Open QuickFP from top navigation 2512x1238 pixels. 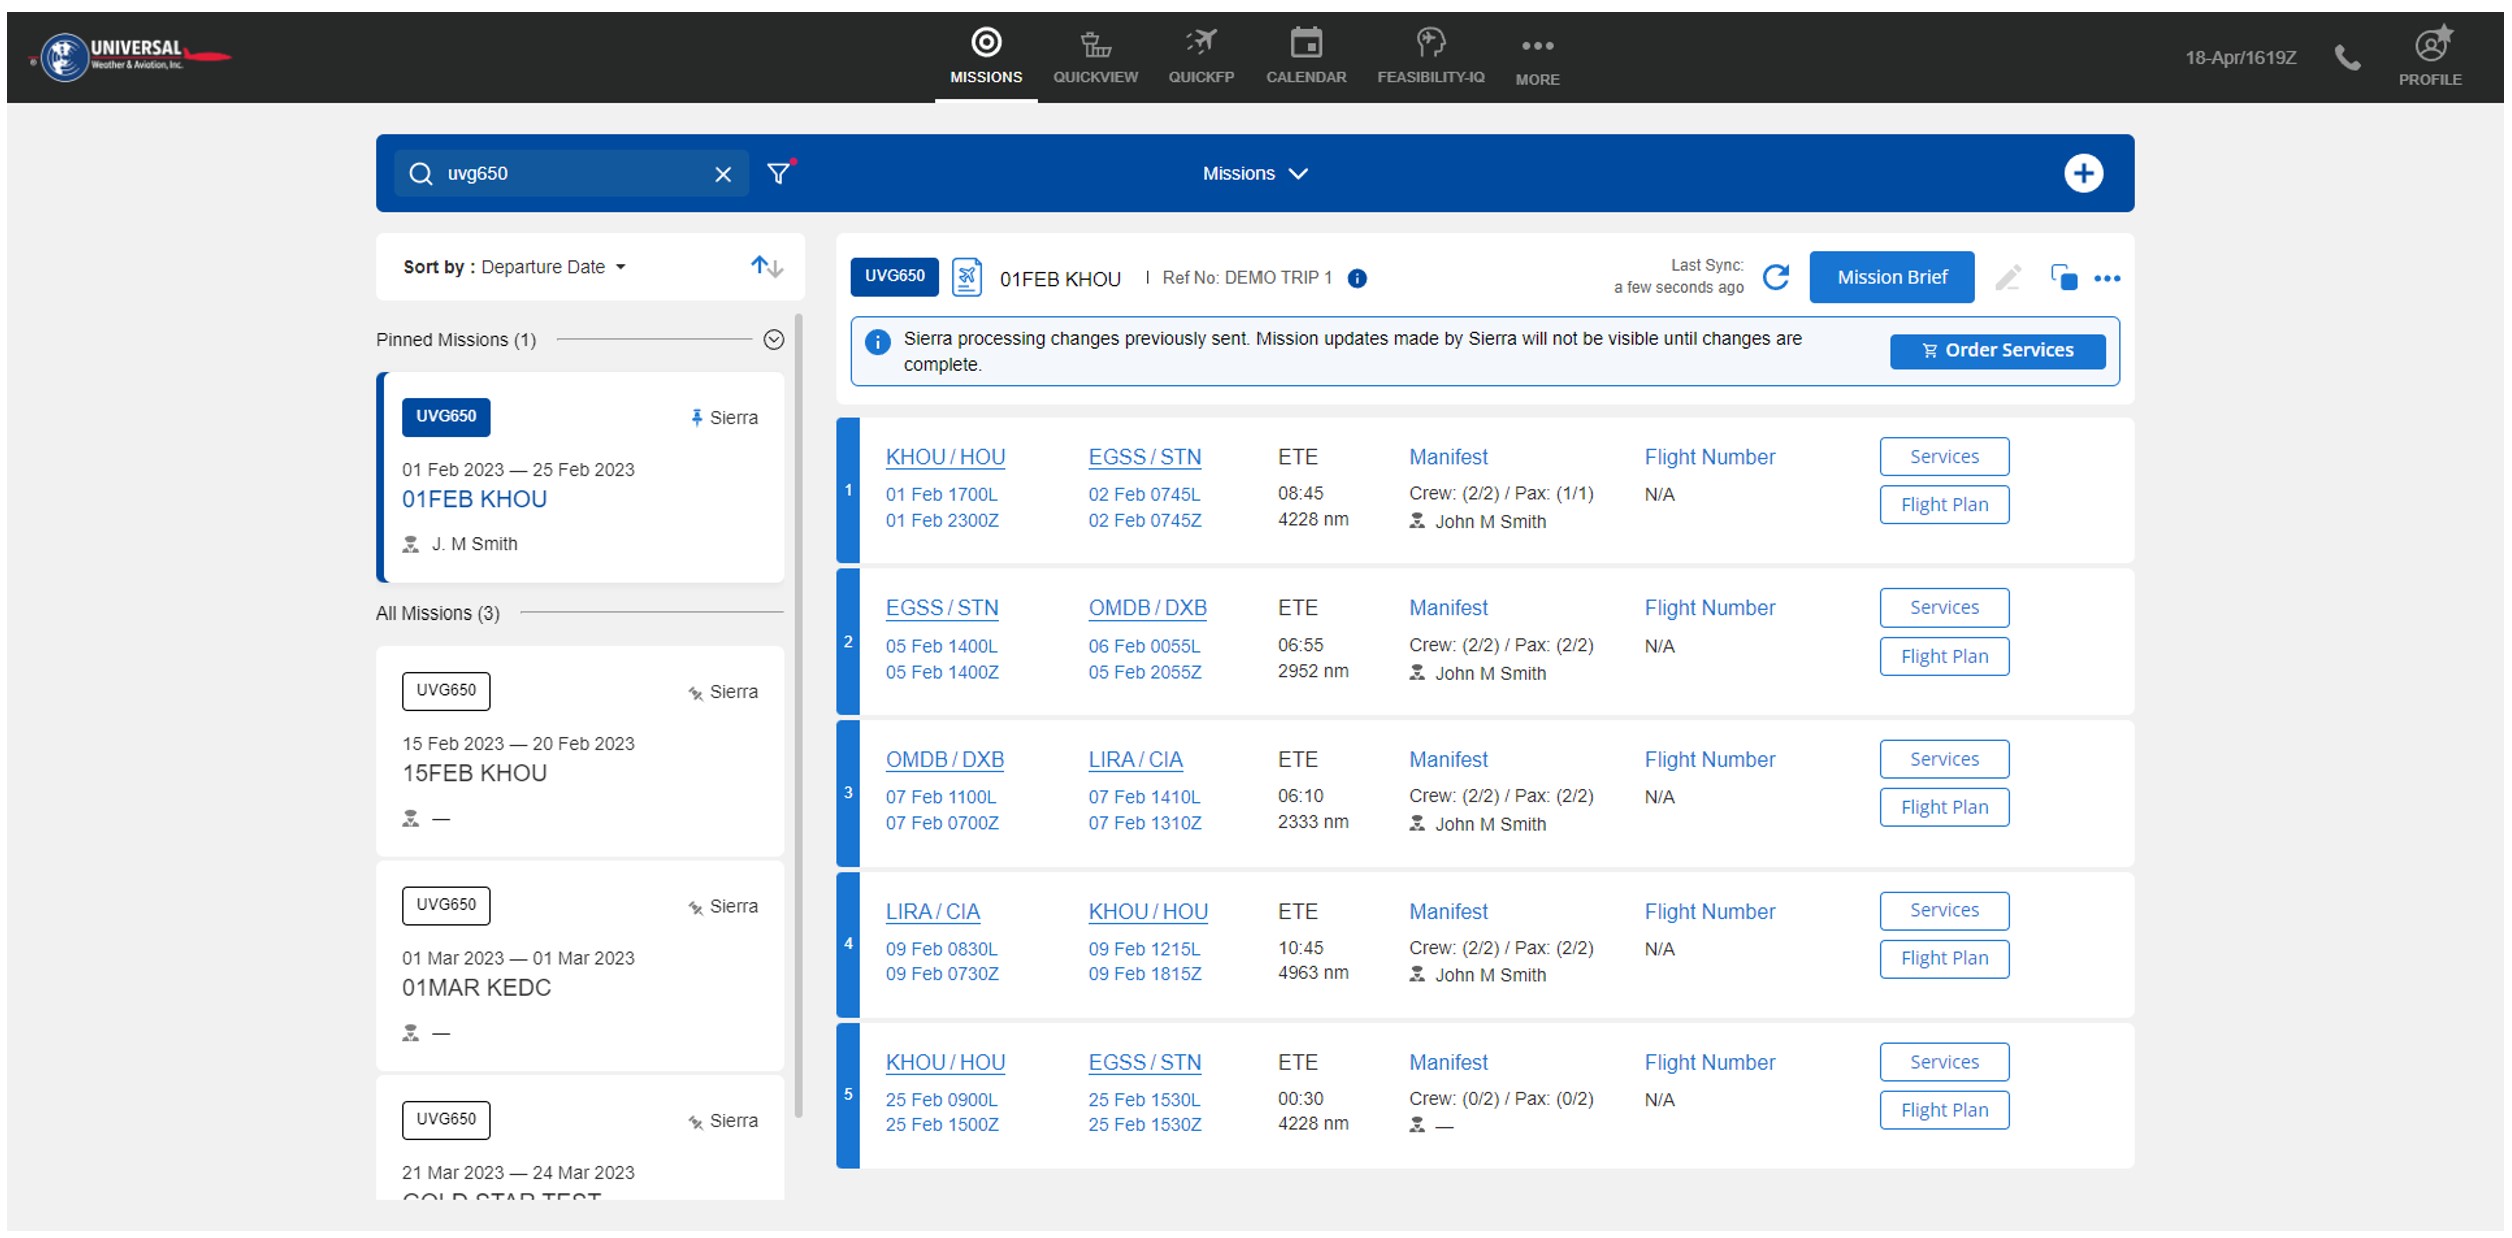click(x=1201, y=56)
